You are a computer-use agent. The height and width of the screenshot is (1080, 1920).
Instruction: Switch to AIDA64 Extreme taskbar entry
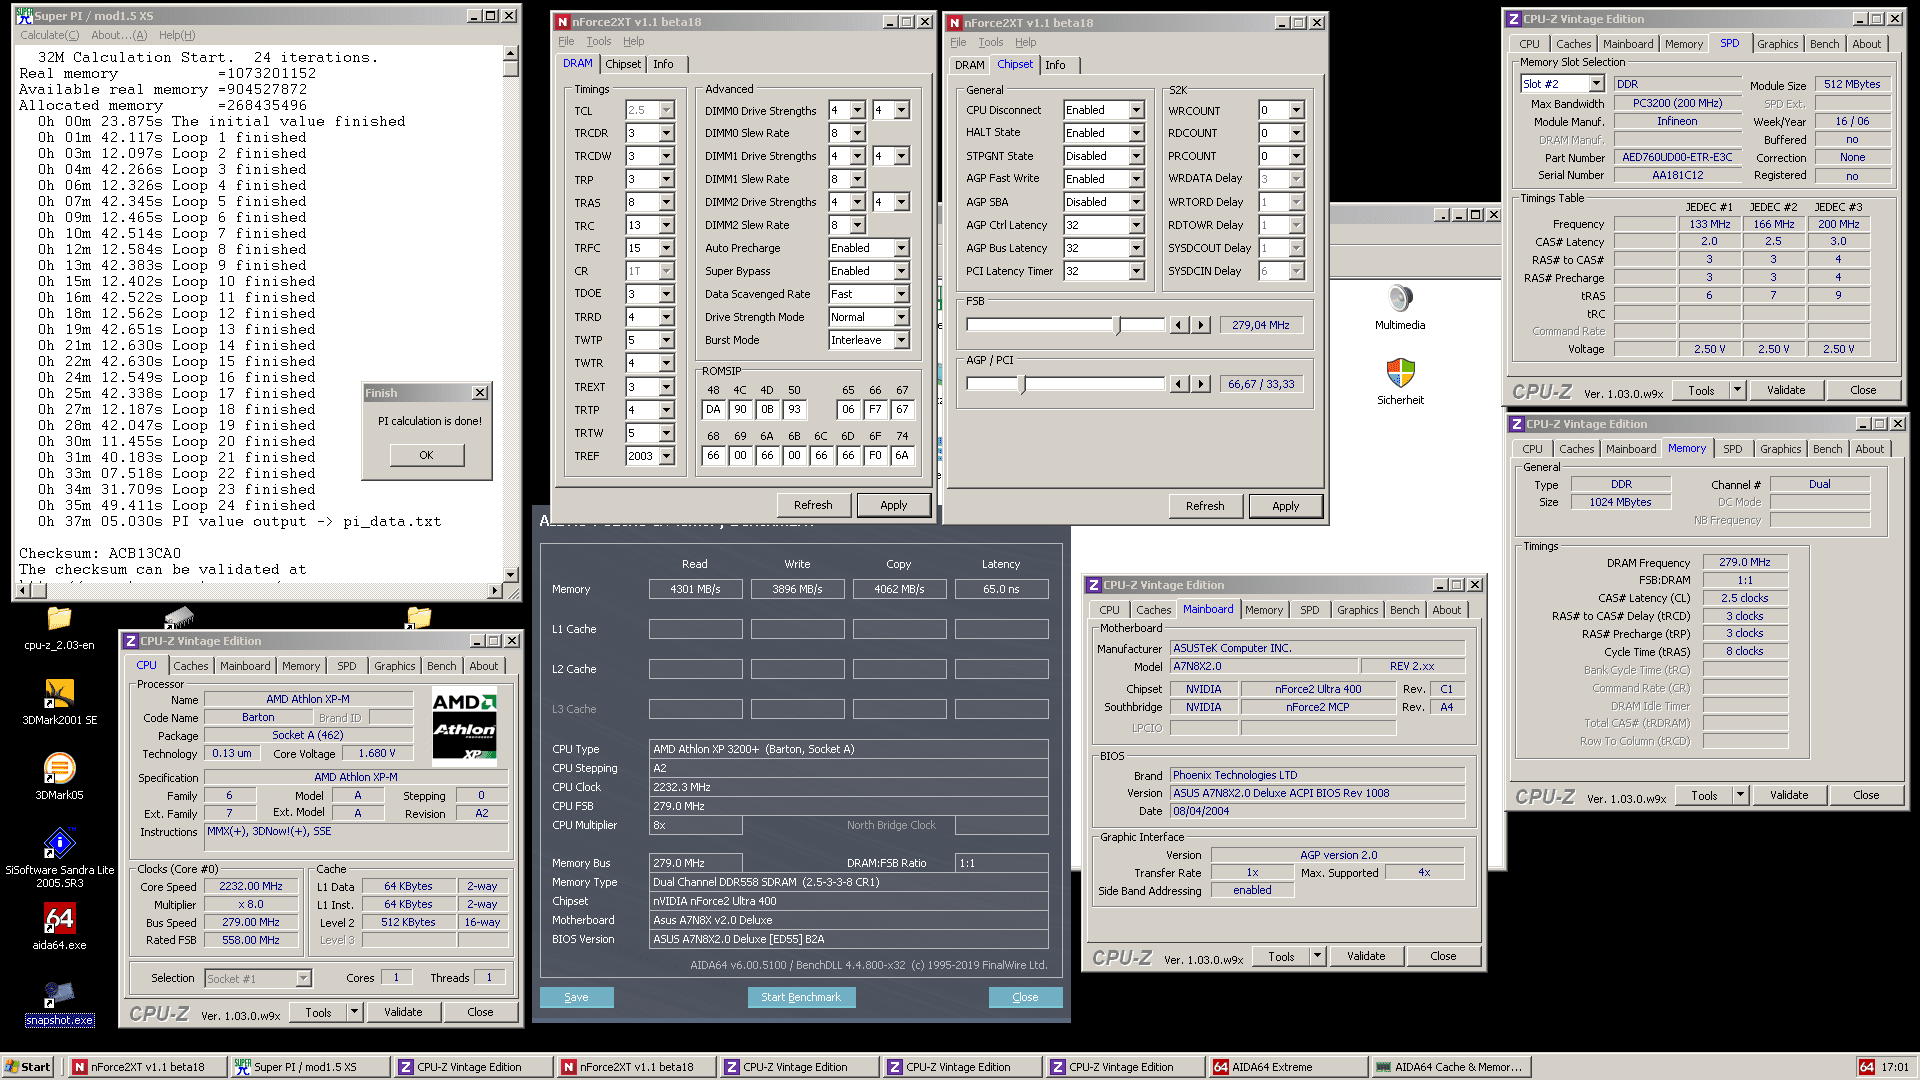(1287, 1067)
